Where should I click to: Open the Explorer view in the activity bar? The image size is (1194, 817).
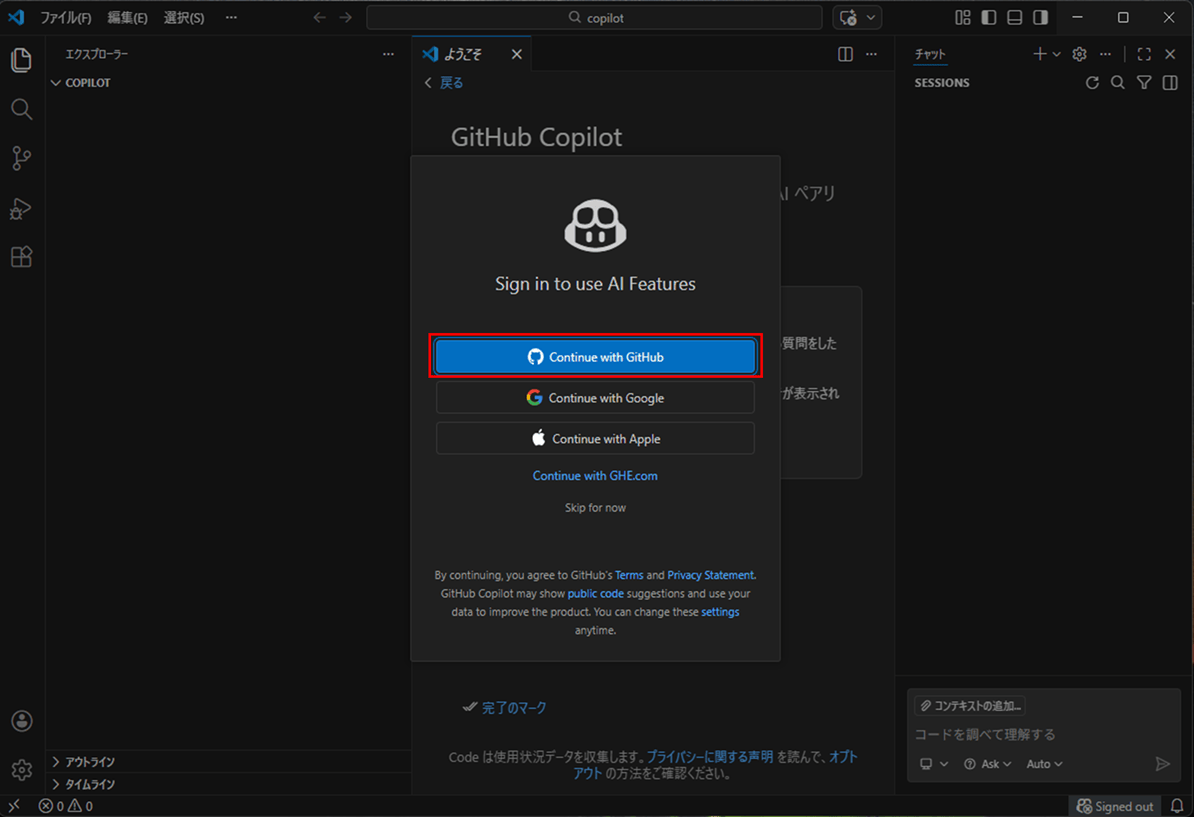pyautogui.click(x=21, y=60)
